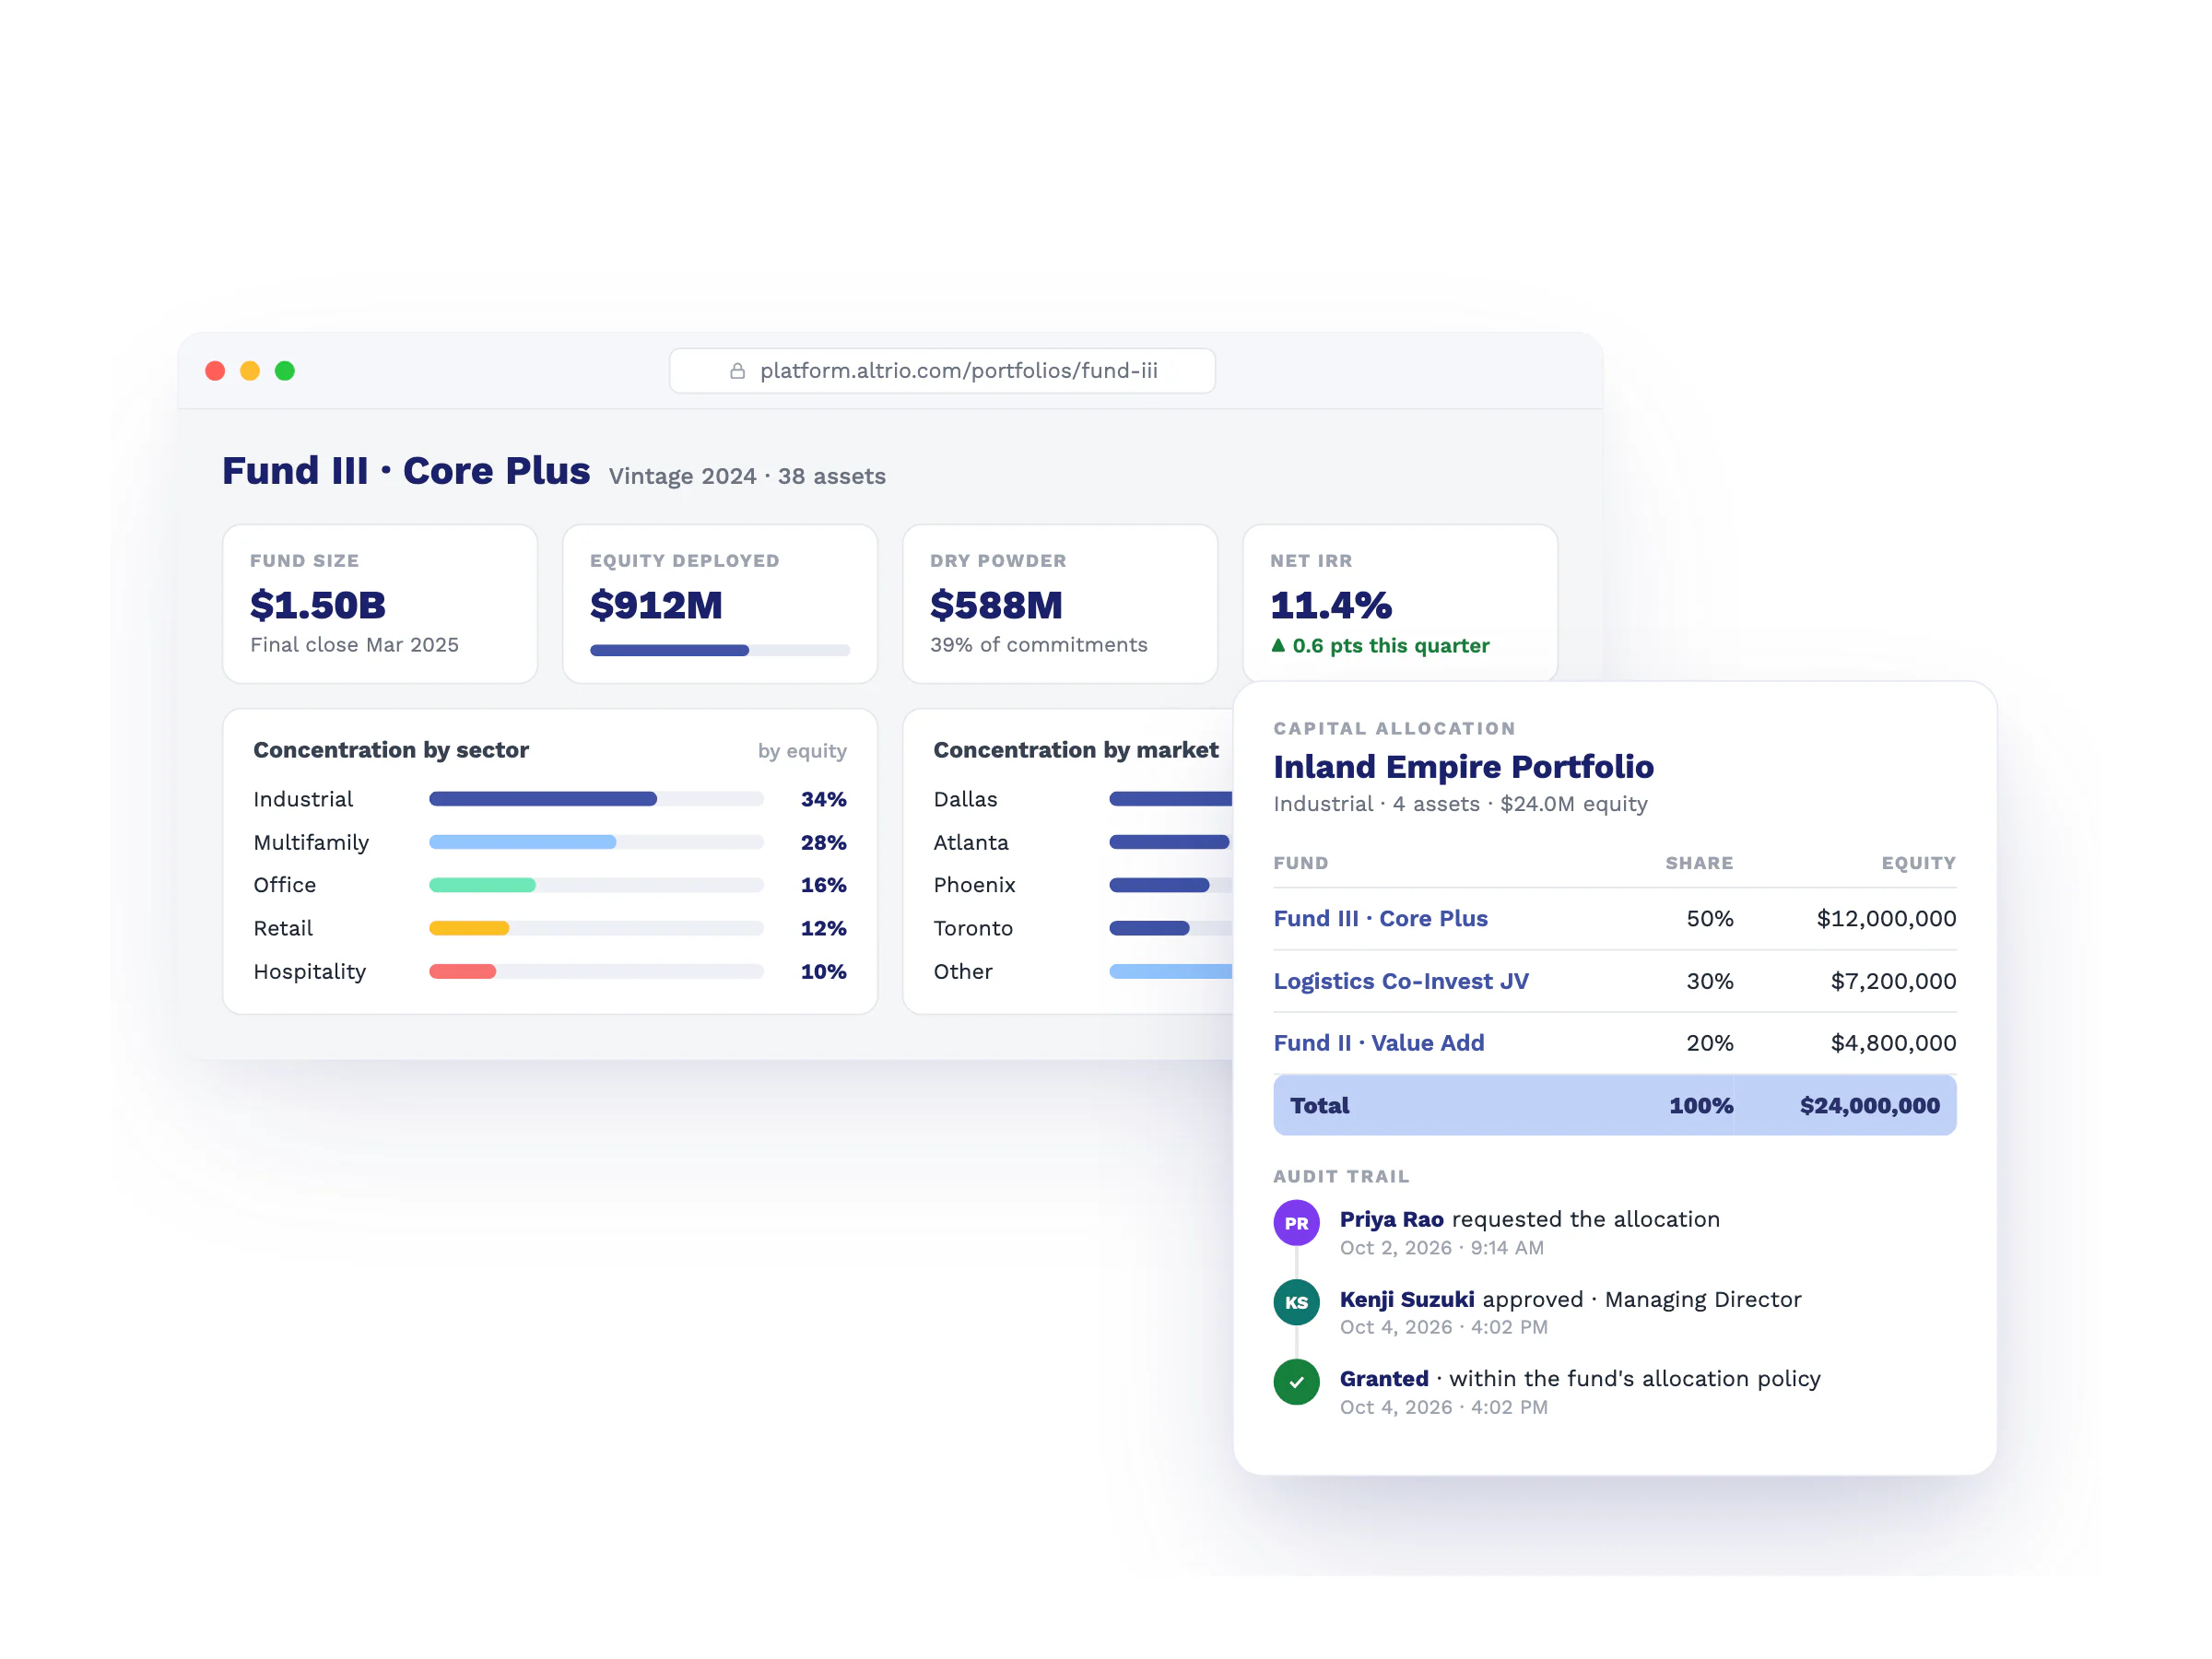The image size is (2212, 1659).
Task: Click the 30% share for Logistics Co-Invest
Action: (1709, 981)
